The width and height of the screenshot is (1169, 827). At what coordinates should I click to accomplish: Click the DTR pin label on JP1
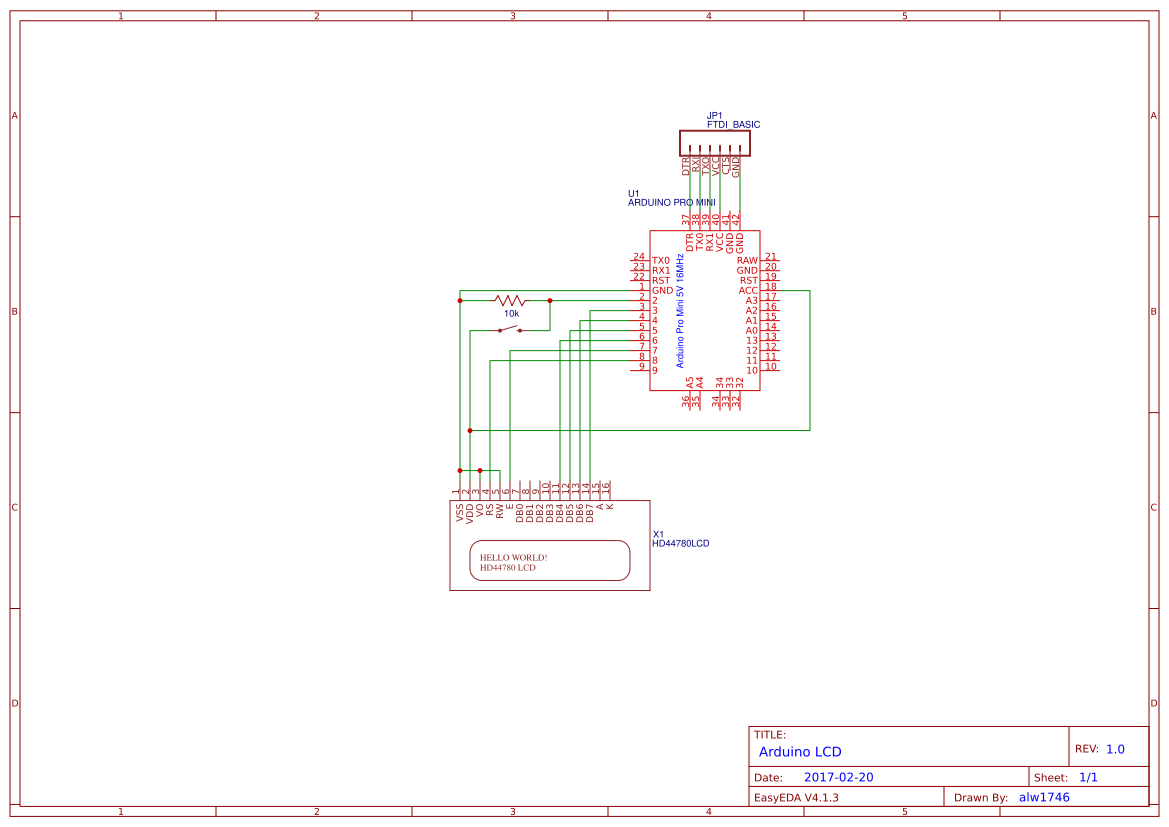coord(687,165)
